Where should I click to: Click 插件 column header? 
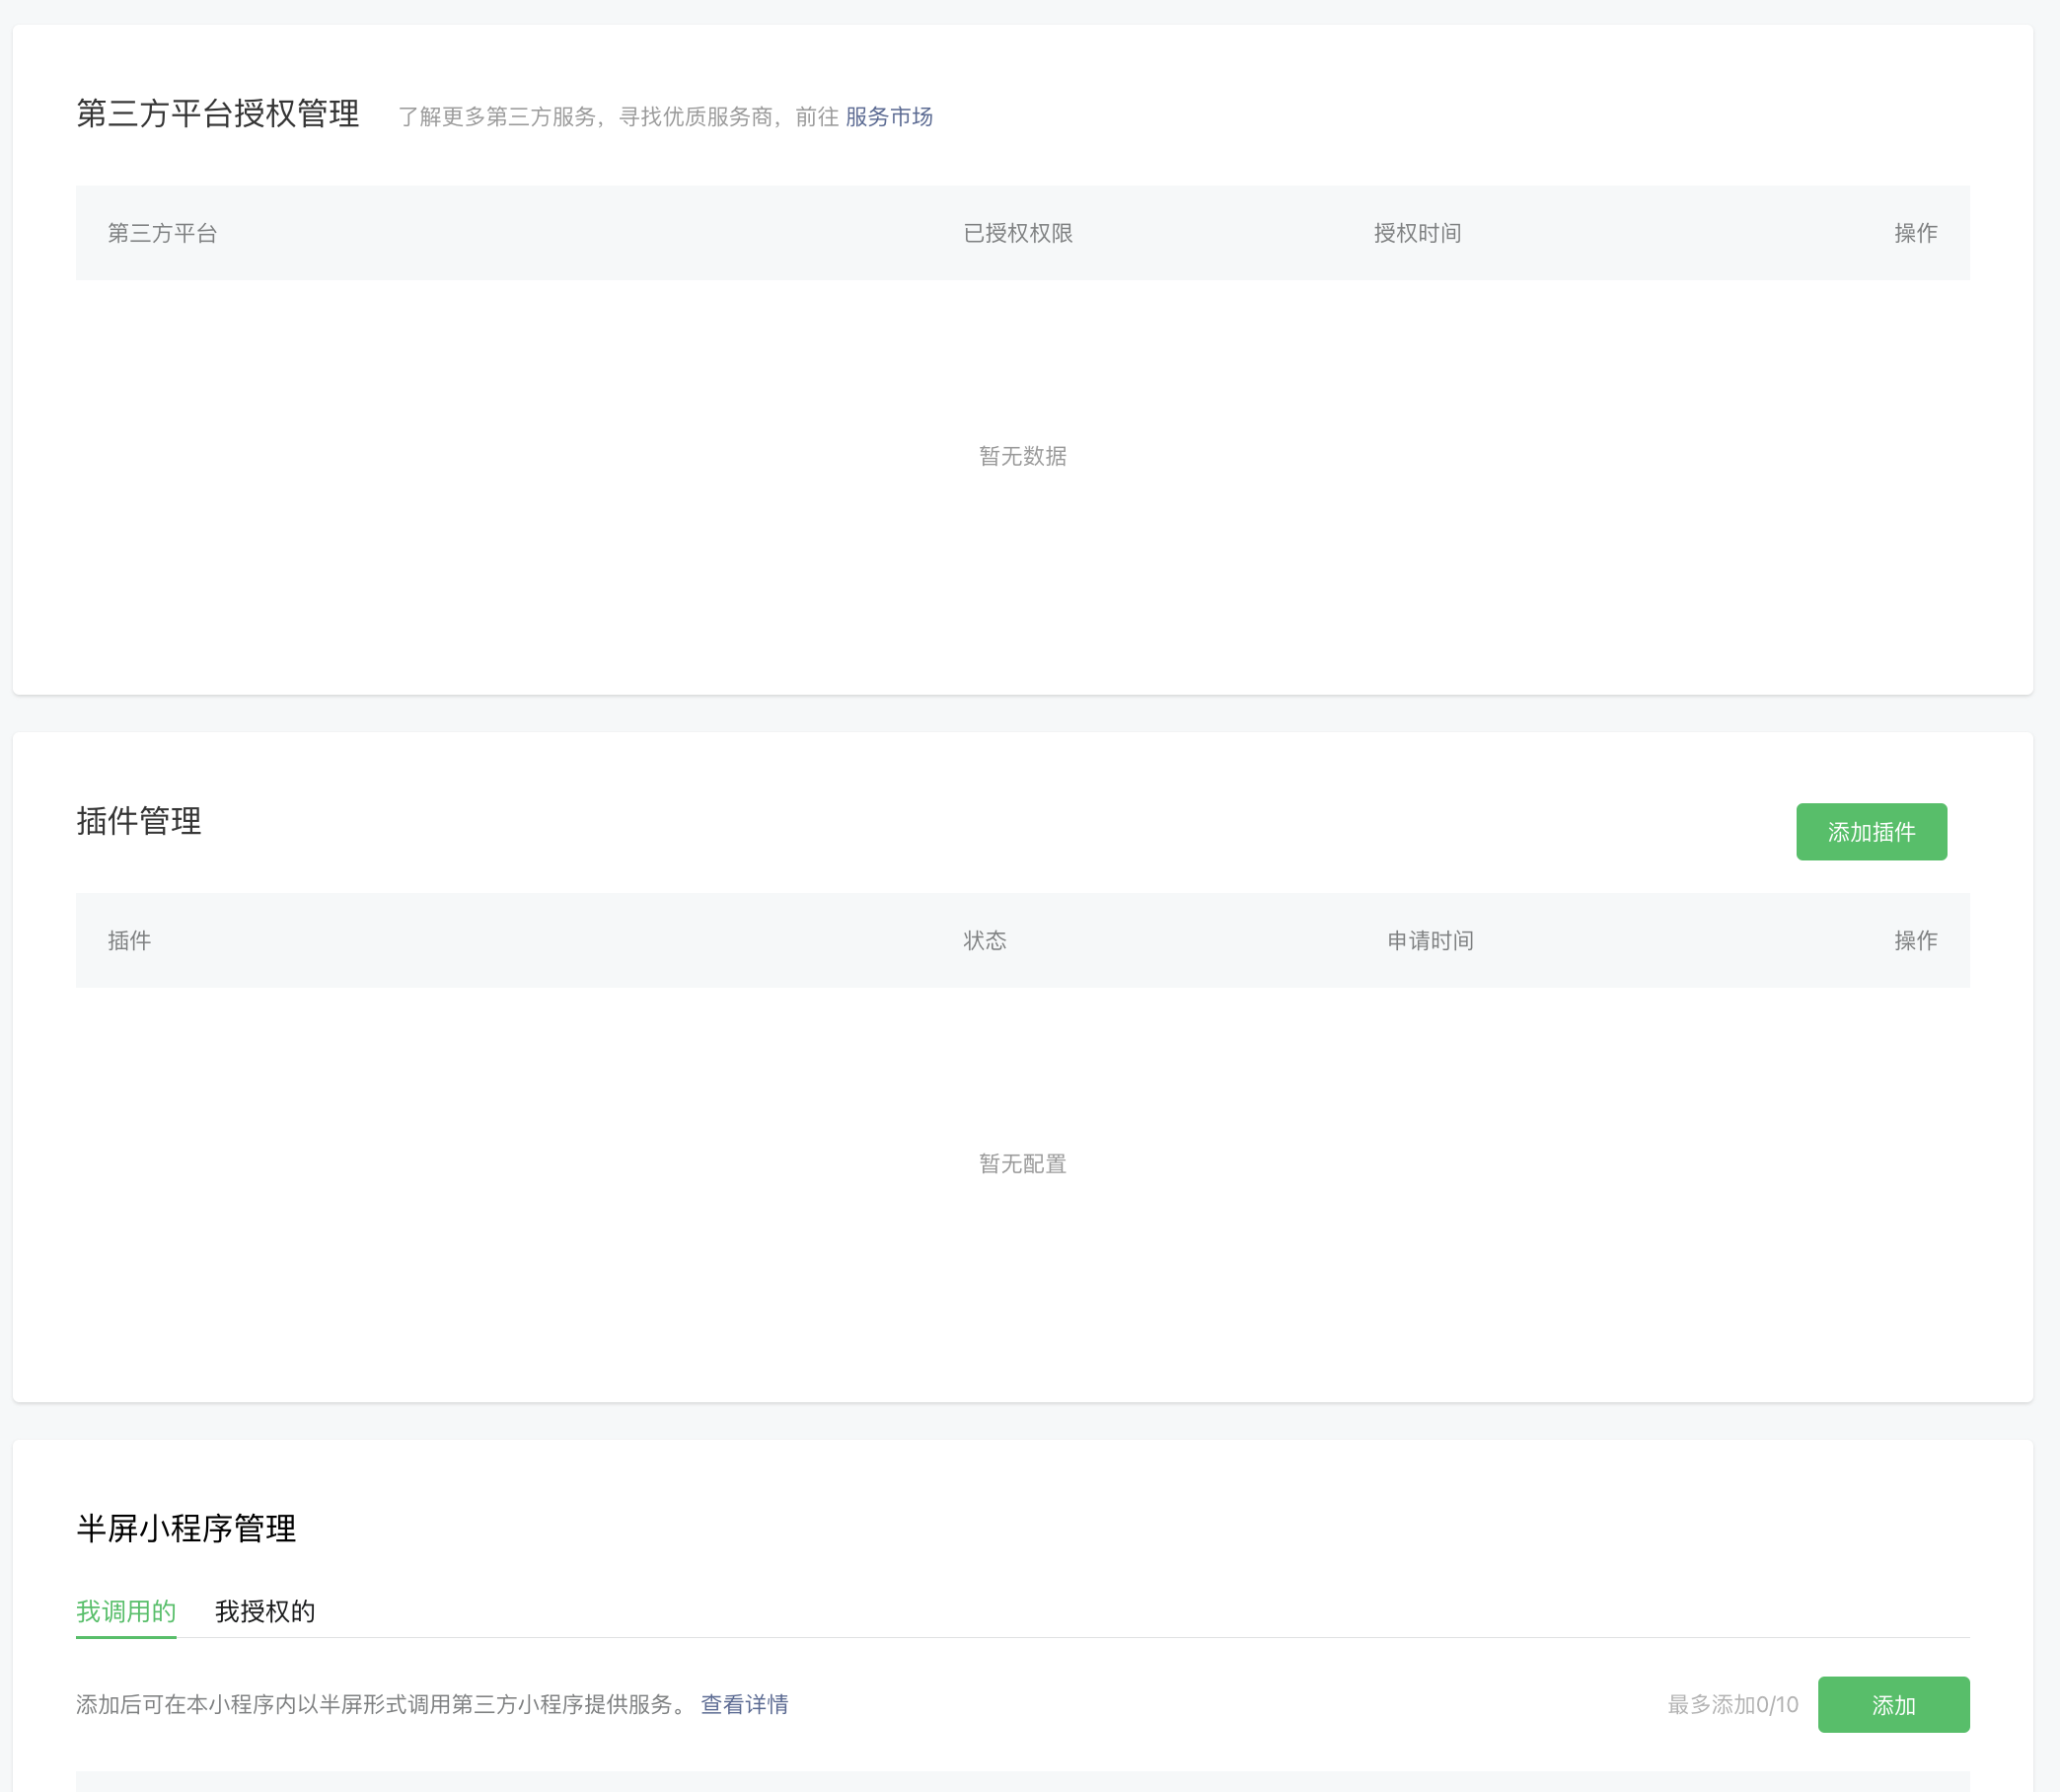tap(129, 940)
